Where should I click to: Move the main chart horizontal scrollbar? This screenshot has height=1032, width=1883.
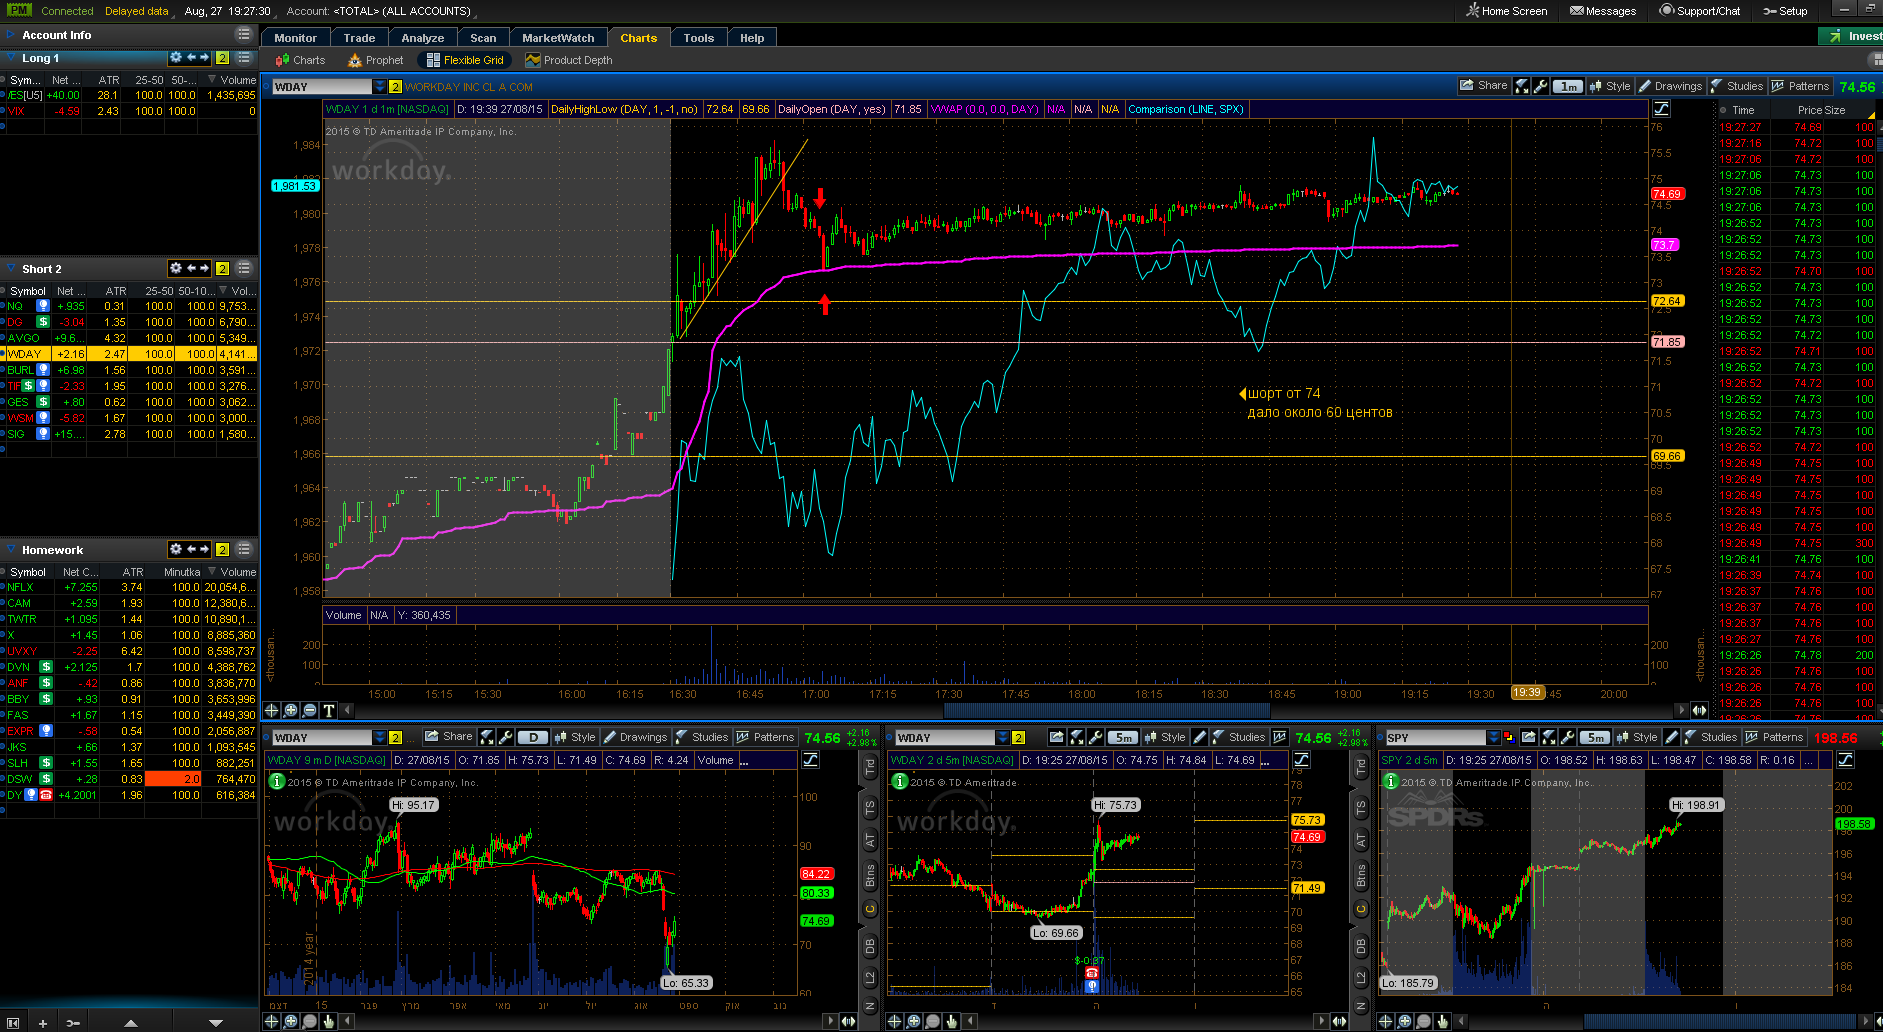(x=1107, y=710)
